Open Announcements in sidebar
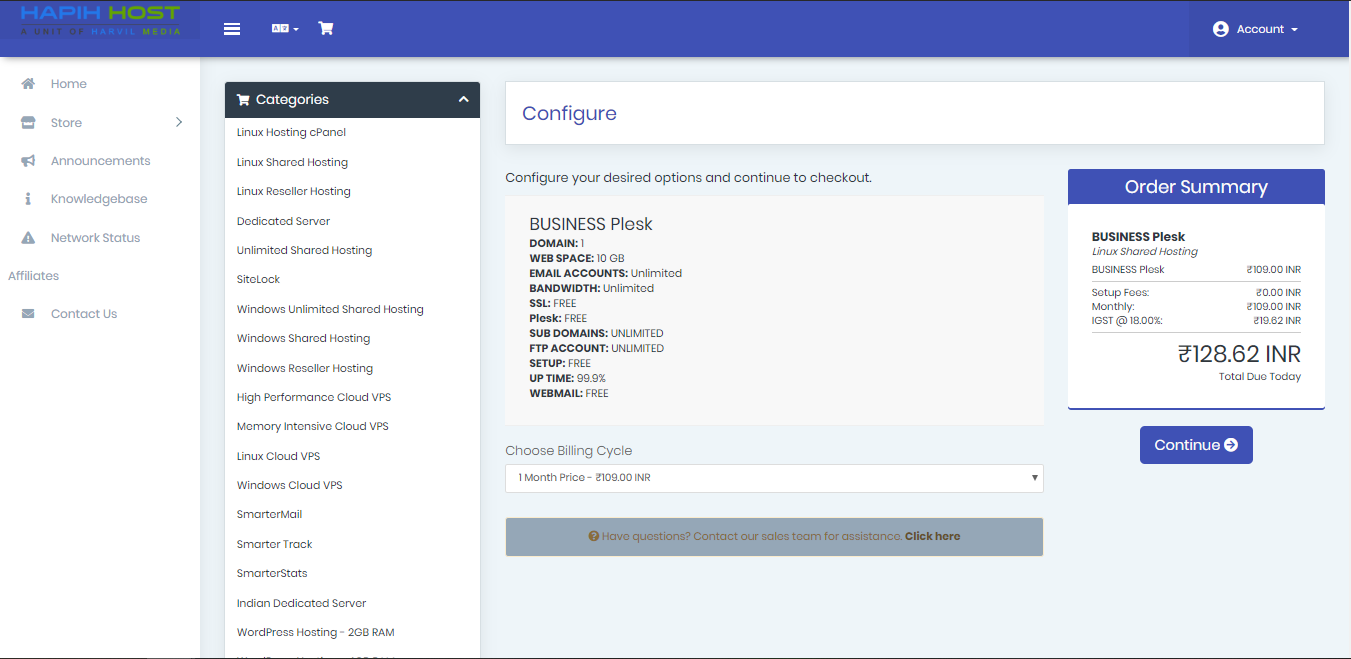Image resolution: width=1351 pixels, height=659 pixels. tap(101, 161)
